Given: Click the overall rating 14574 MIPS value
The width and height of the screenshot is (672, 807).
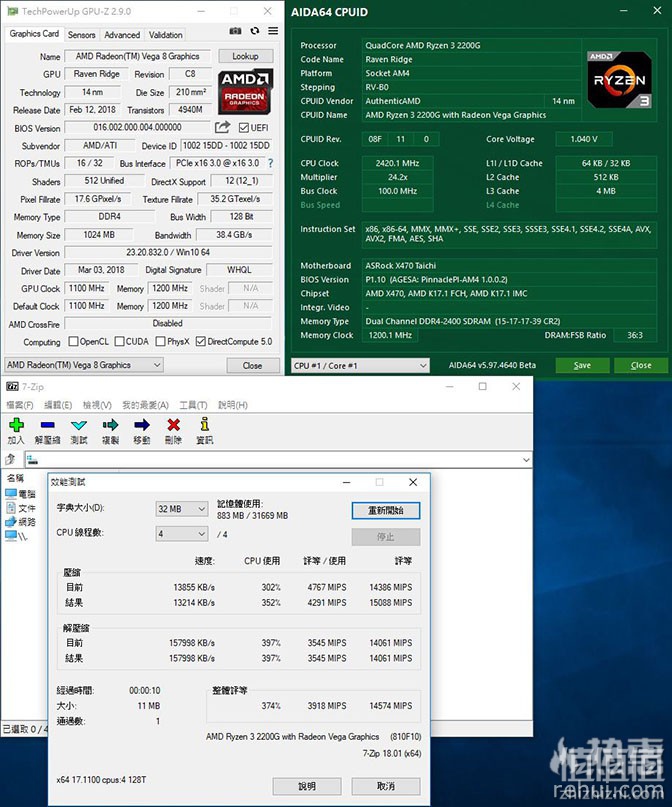Looking at the screenshot, I should coord(391,706).
